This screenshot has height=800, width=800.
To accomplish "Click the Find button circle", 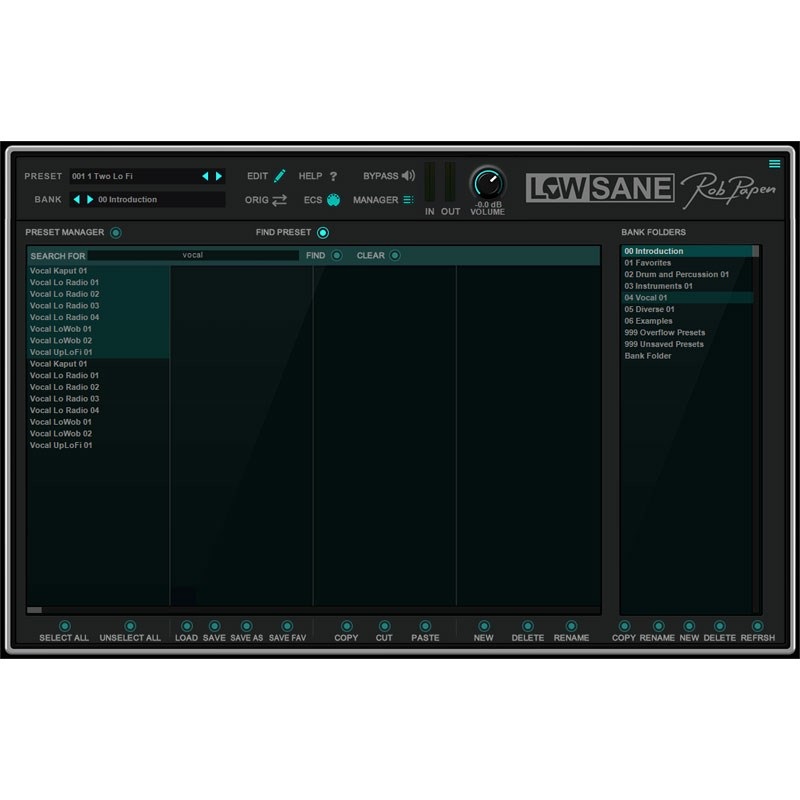I will coord(337,255).
